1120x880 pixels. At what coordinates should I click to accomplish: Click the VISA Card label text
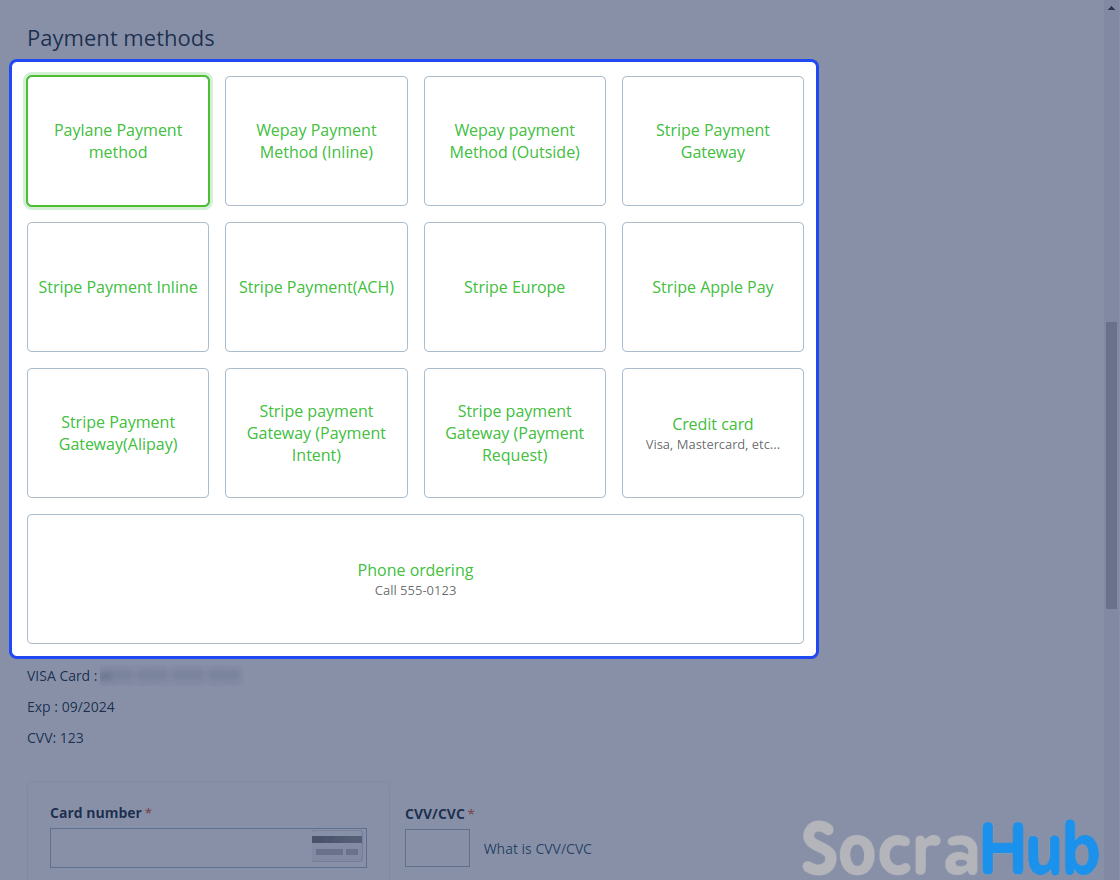[62, 676]
